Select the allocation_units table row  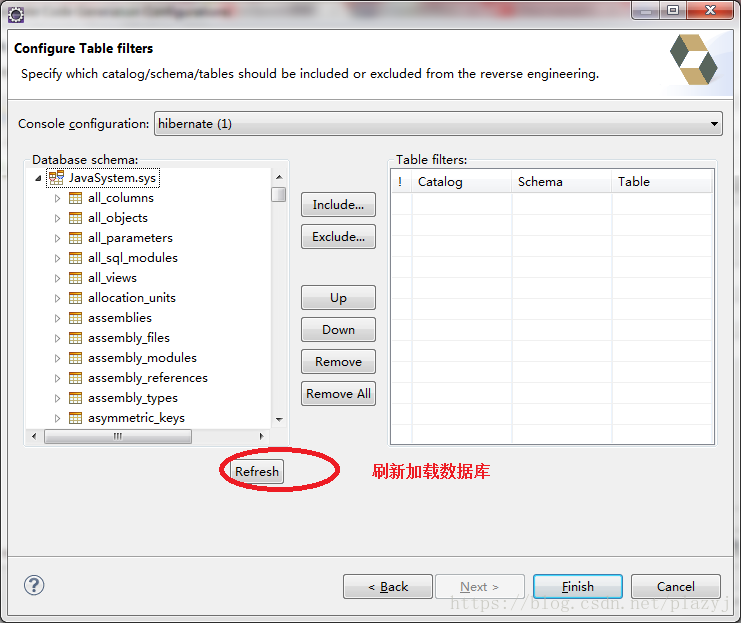click(132, 298)
